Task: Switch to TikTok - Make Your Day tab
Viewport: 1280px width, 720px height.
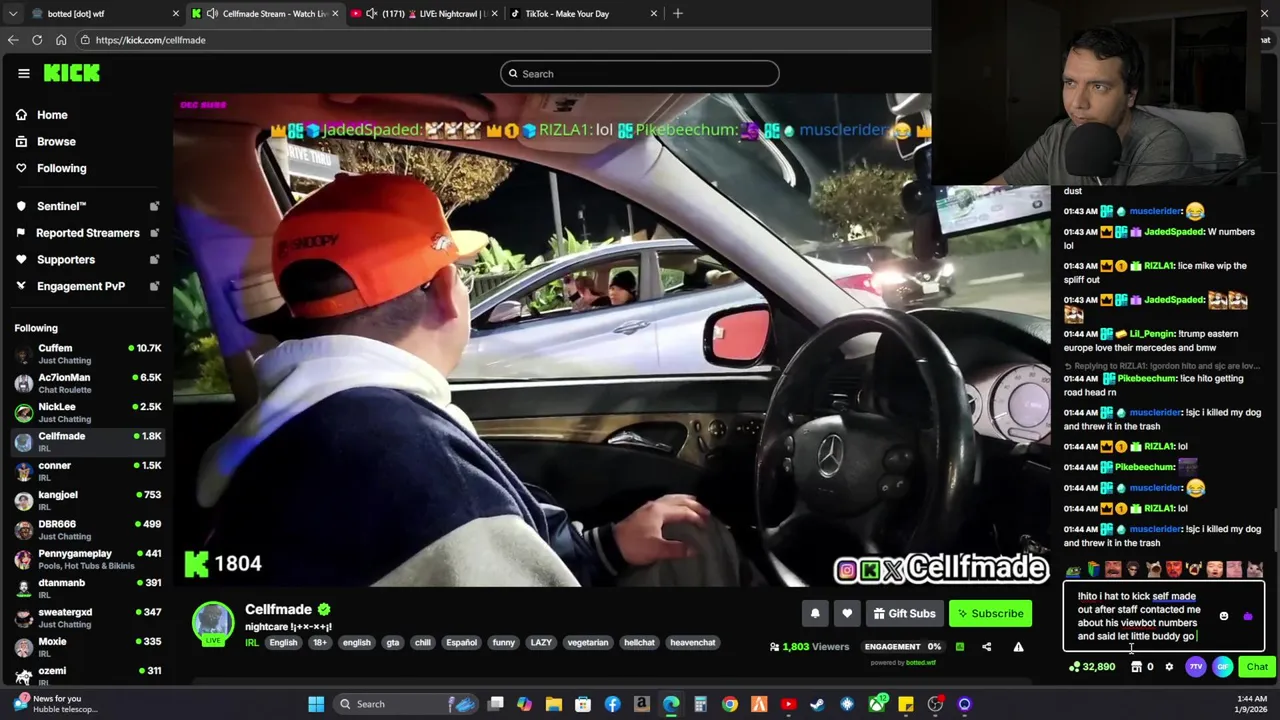Action: [584, 13]
